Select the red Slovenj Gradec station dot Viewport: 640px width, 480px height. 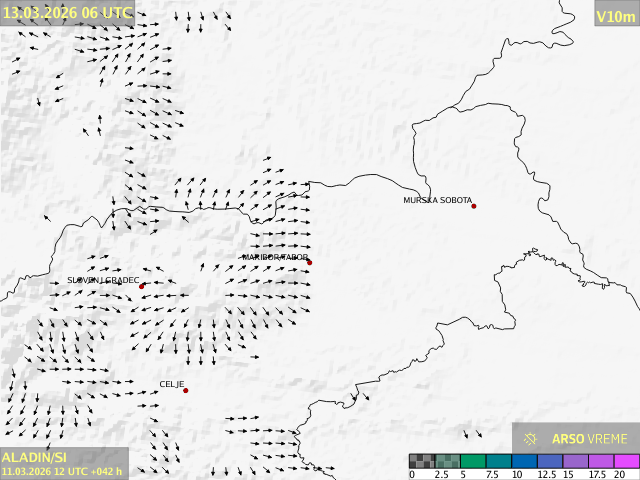(141, 287)
